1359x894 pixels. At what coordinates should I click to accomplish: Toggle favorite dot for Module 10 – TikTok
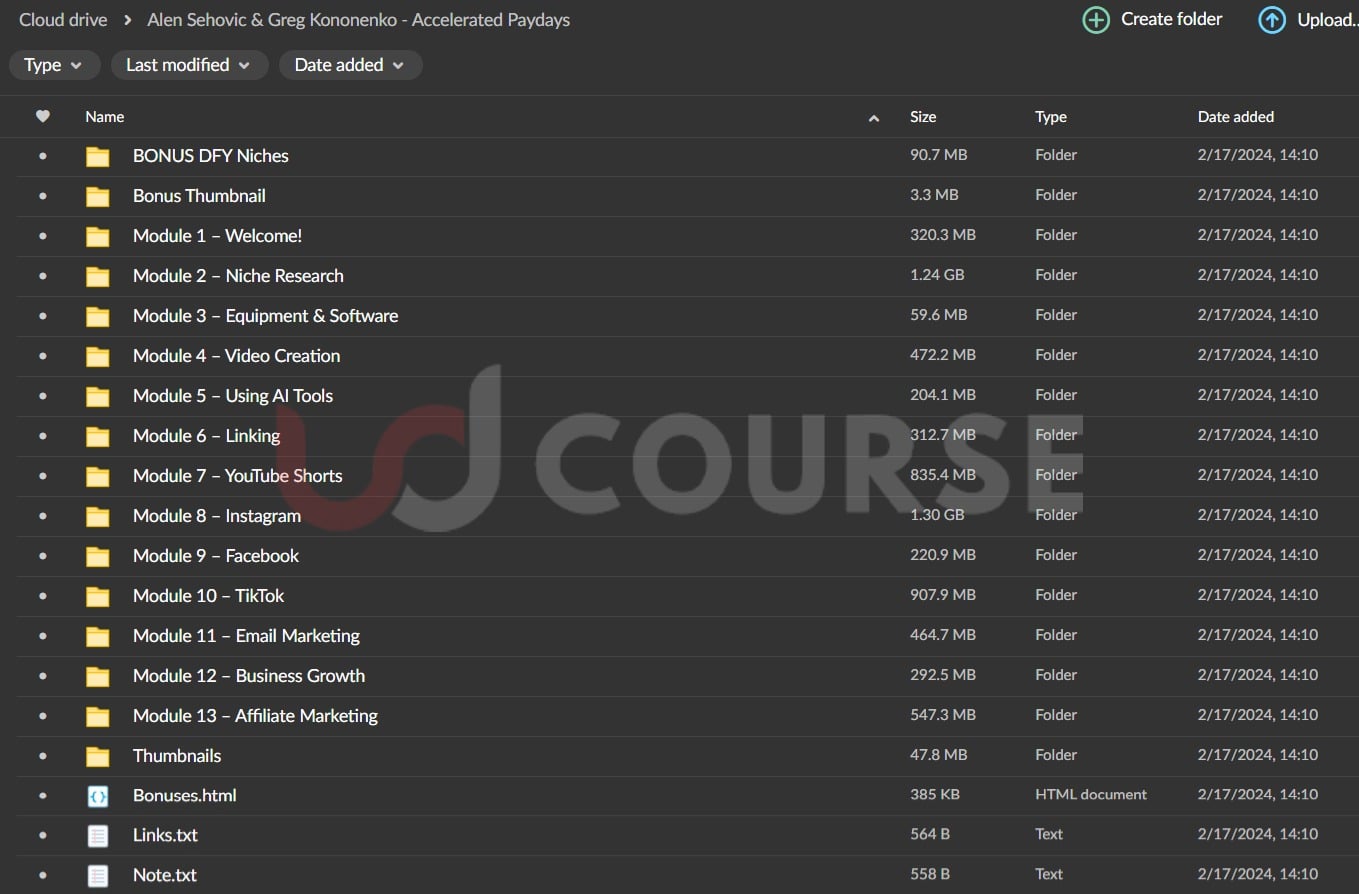42,596
